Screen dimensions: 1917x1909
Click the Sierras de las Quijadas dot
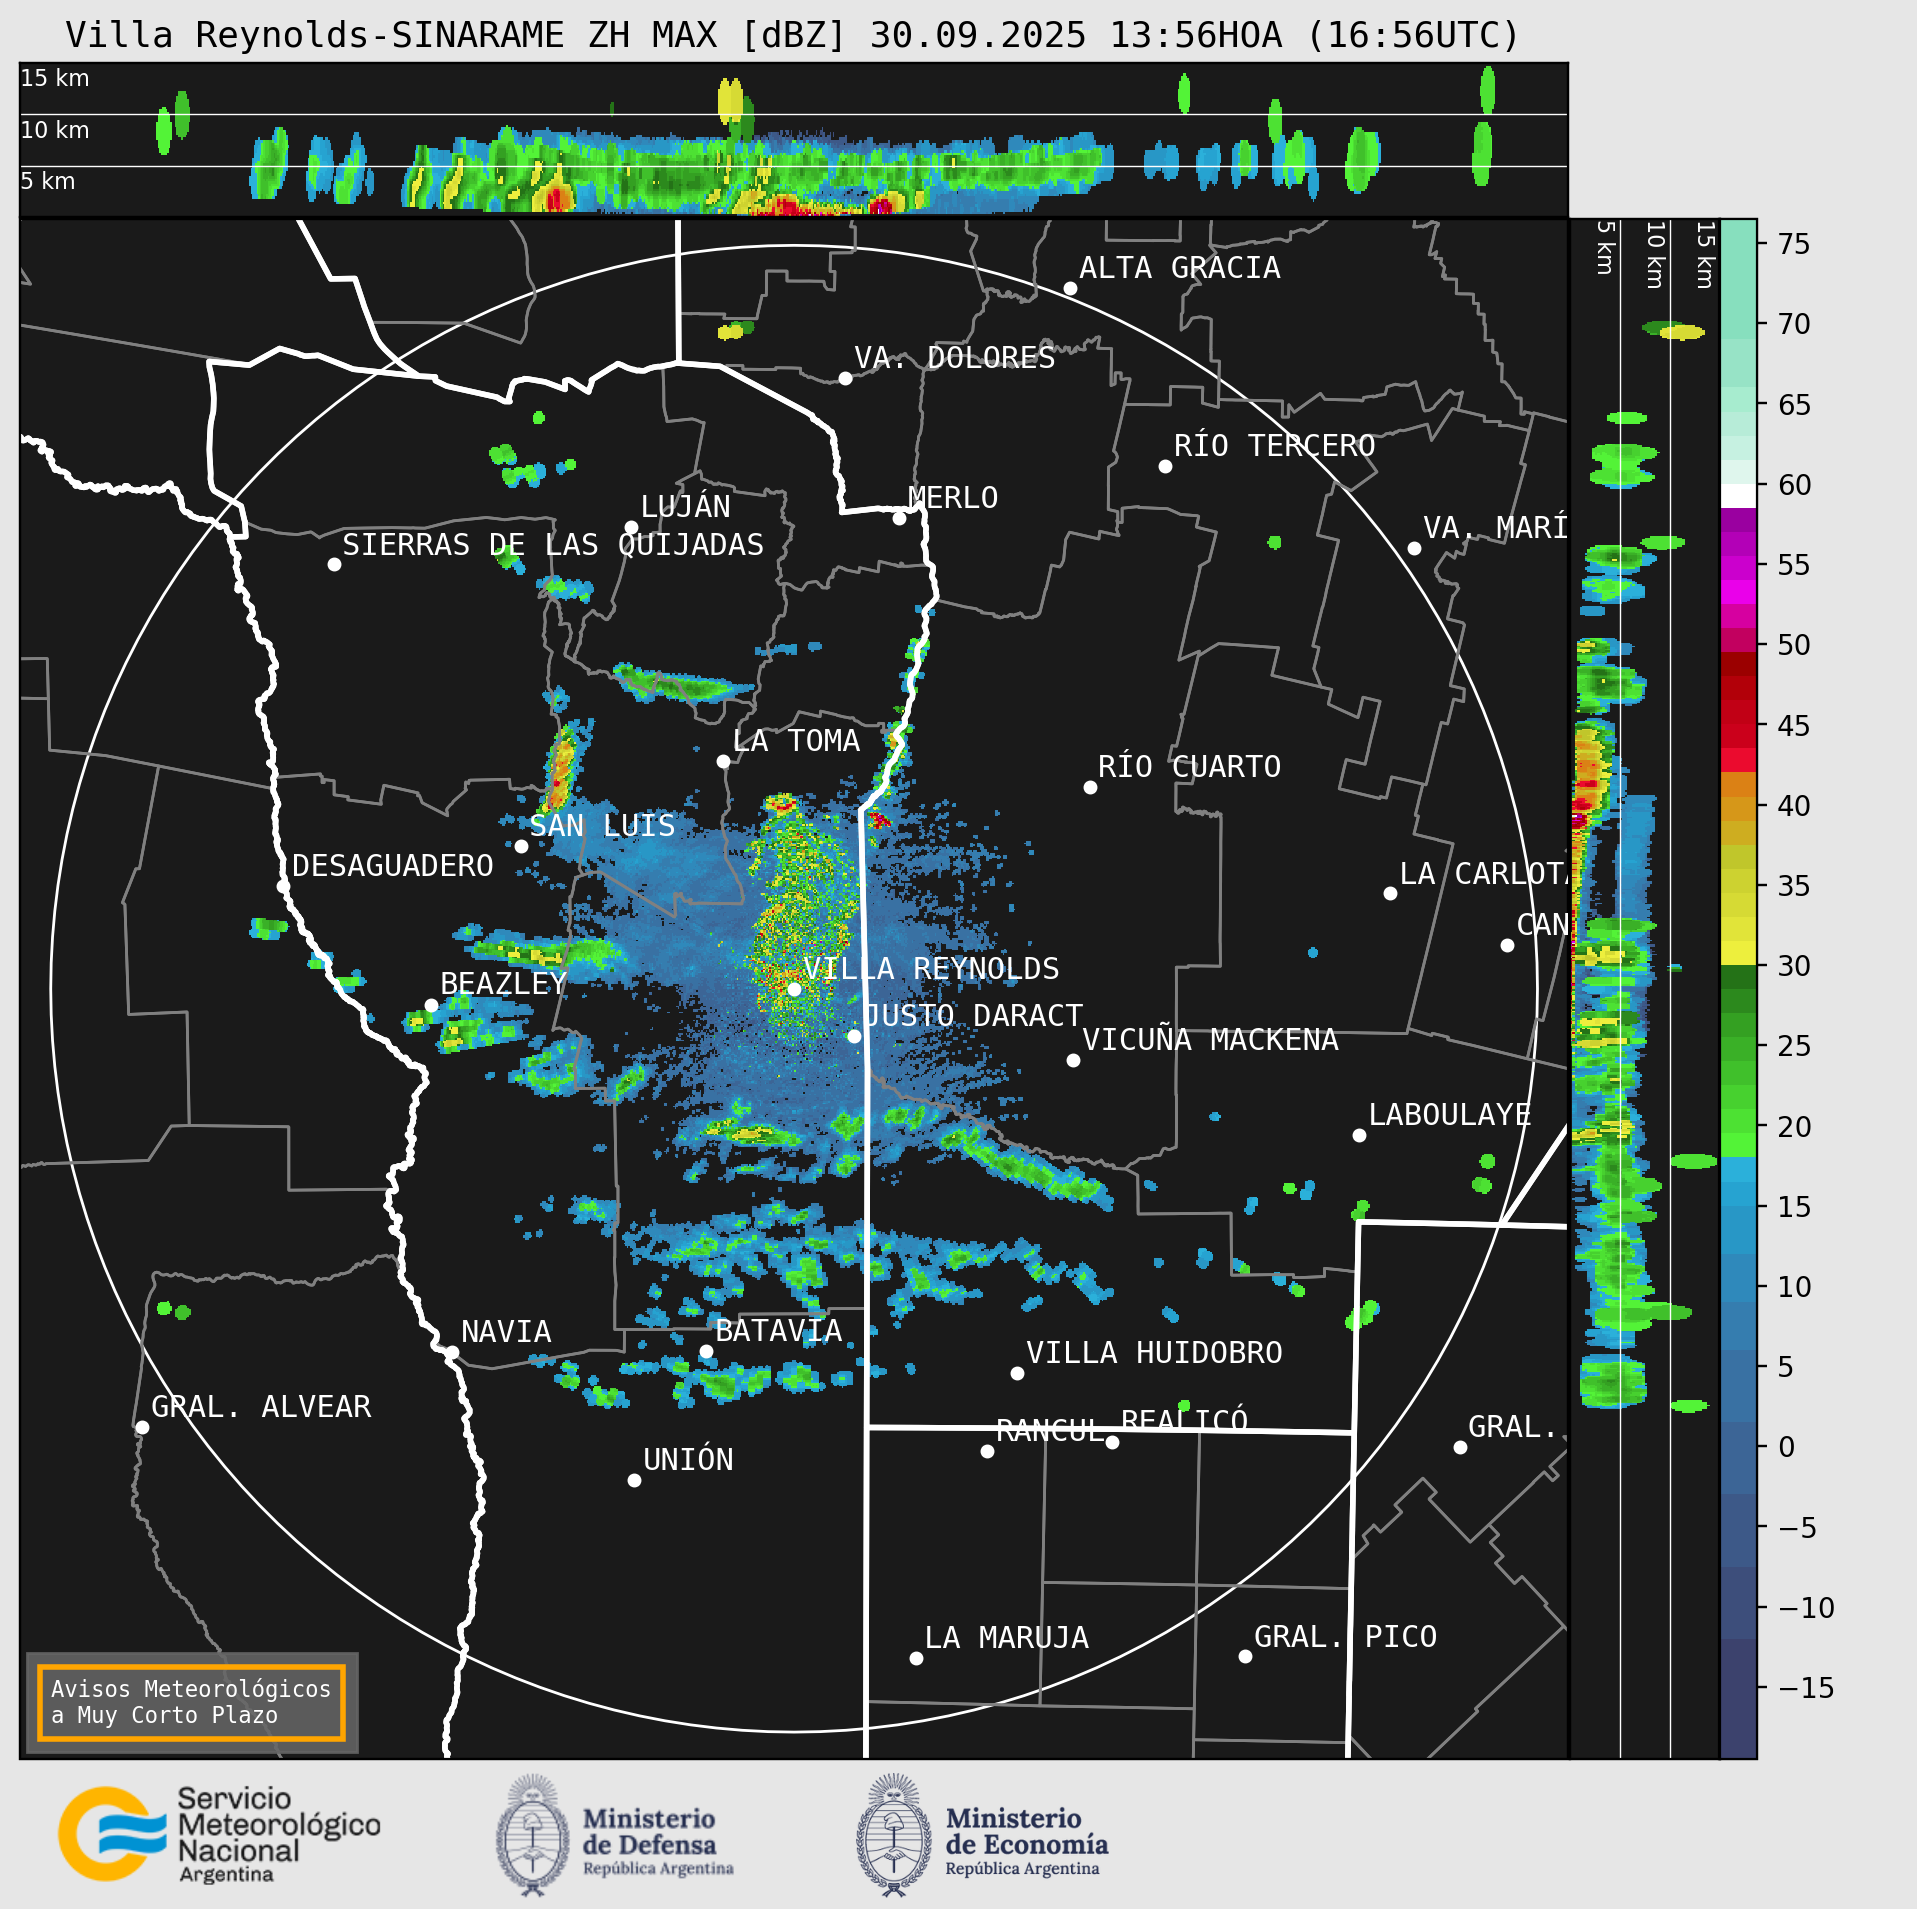(x=334, y=564)
